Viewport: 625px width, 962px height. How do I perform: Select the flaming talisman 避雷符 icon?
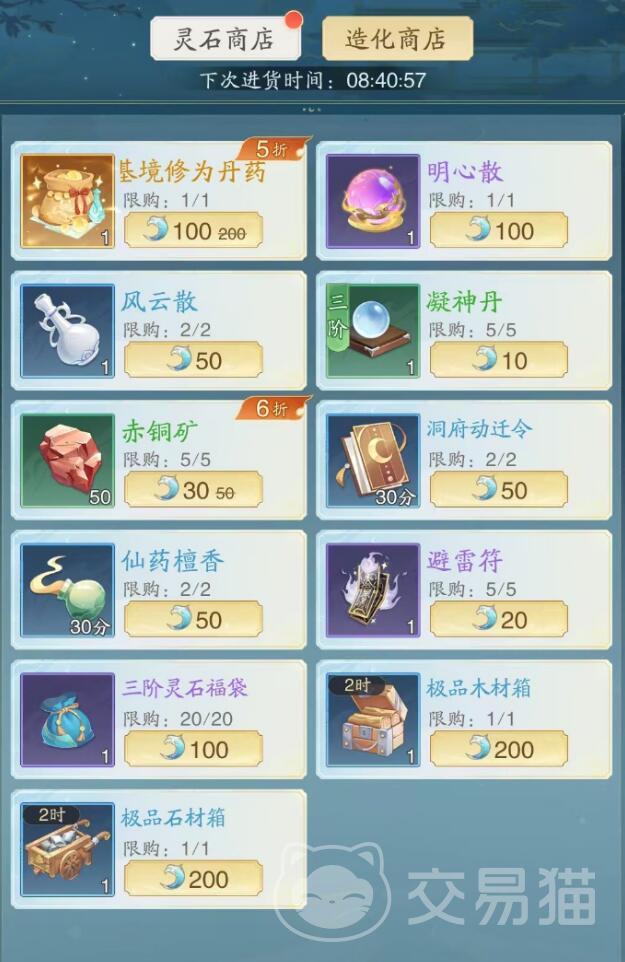[x=373, y=590]
